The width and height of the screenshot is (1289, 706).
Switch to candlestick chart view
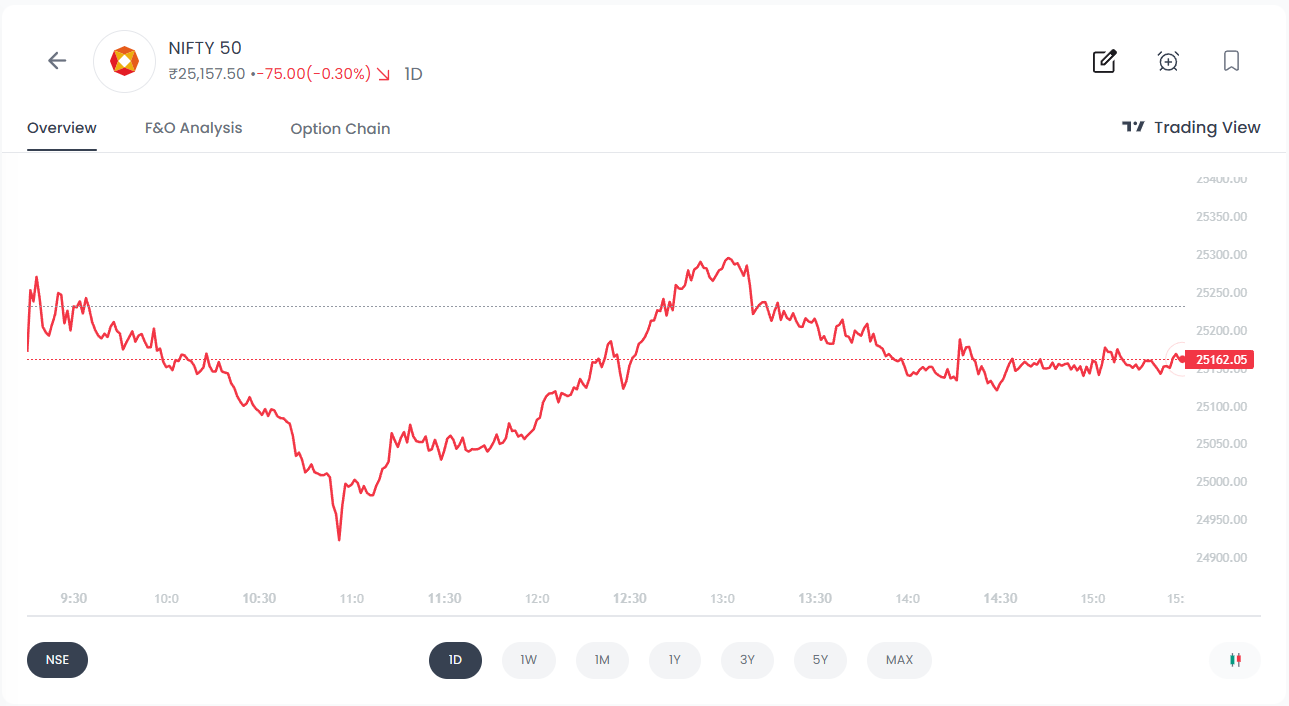1234,660
